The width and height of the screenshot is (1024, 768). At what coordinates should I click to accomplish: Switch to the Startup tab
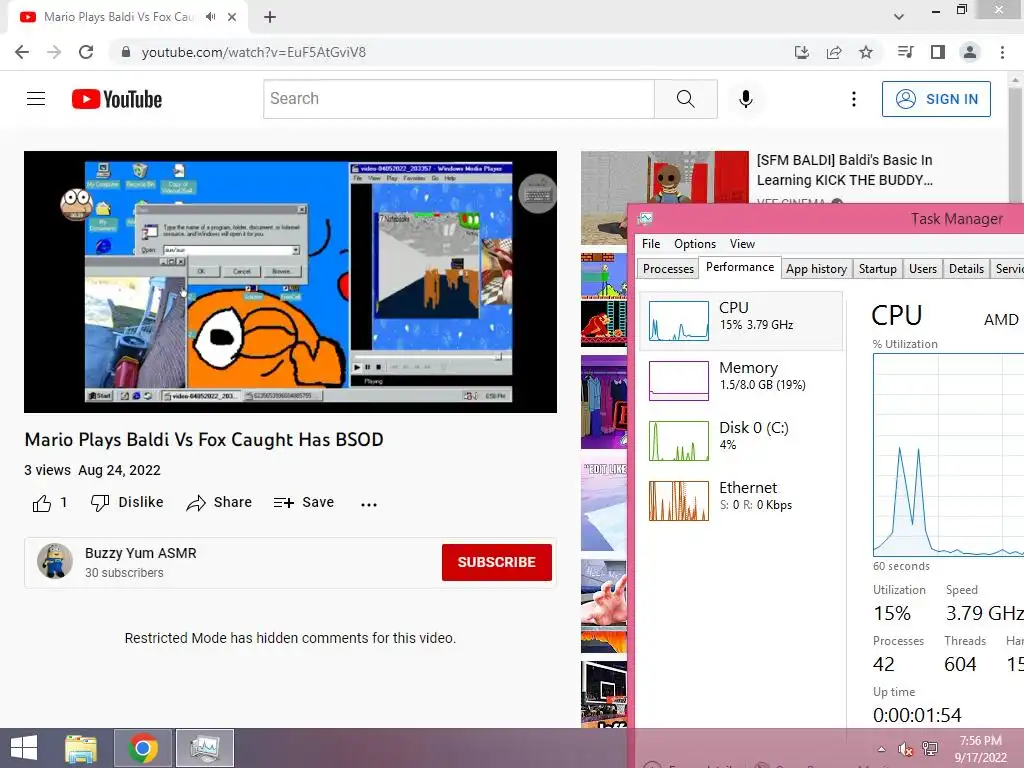pos(878,268)
